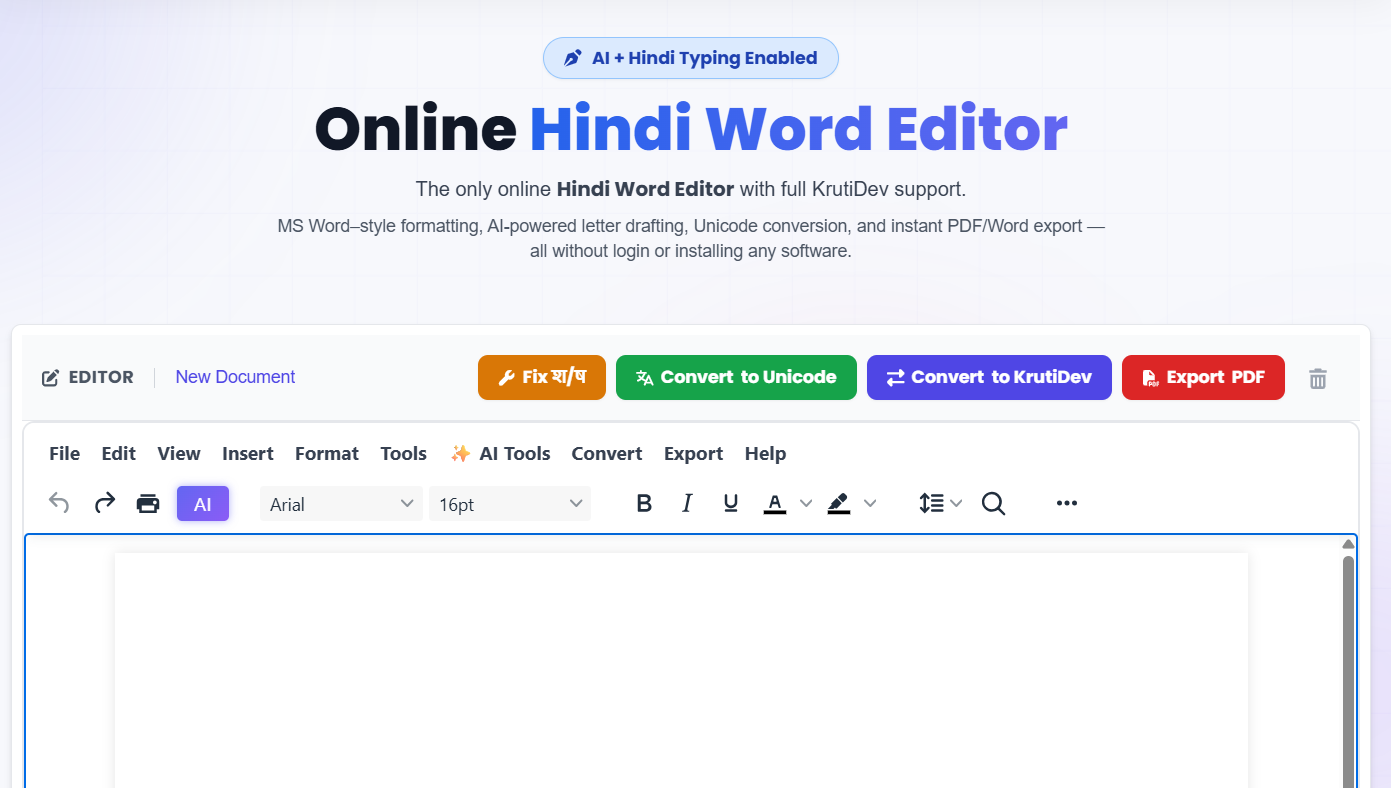Click the AI + Hindi Typing Enabled badge
The image size is (1391, 788).
coord(691,58)
